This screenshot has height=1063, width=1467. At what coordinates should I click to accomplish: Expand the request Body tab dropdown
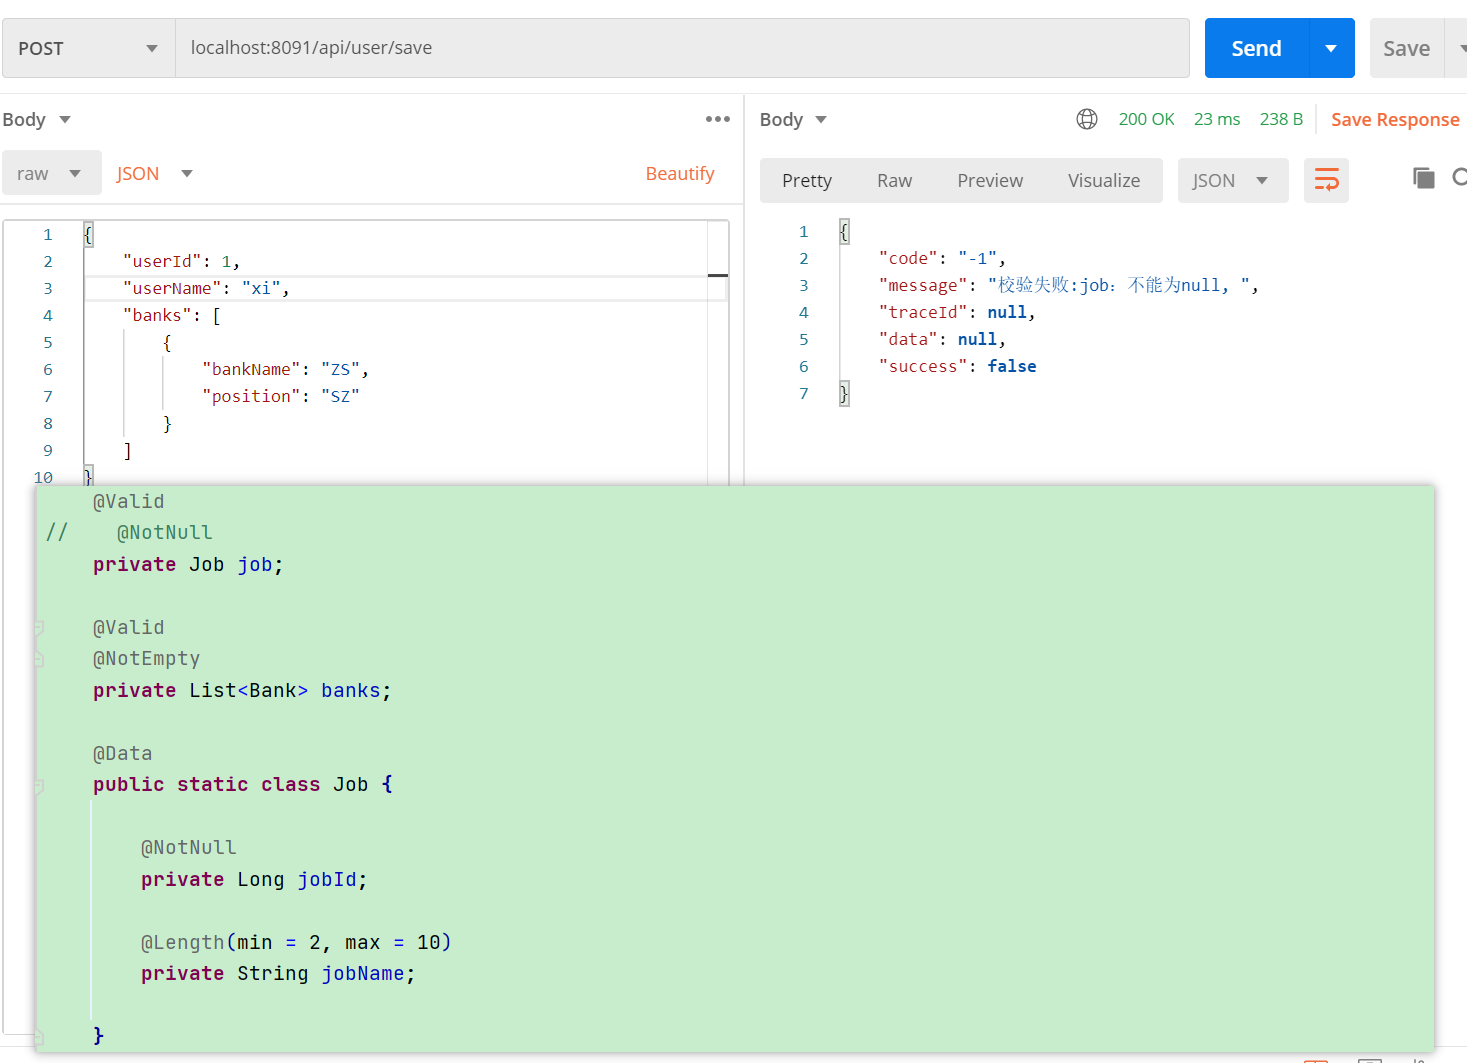36,119
